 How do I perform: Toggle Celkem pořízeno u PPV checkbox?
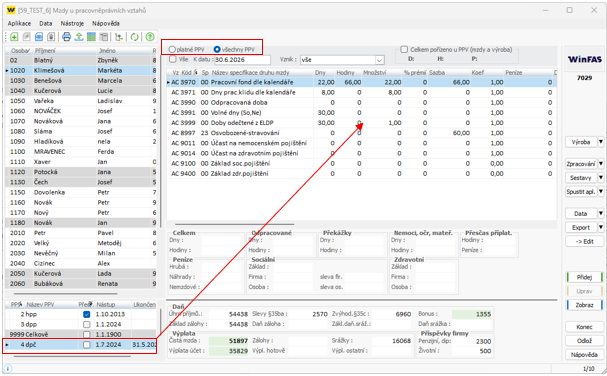tap(404, 50)
